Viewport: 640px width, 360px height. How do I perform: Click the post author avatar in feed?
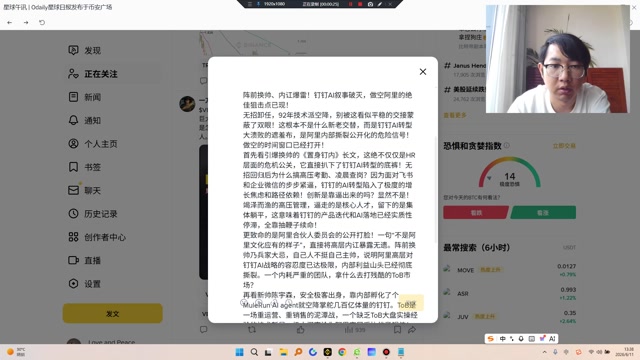coord(187,104)
